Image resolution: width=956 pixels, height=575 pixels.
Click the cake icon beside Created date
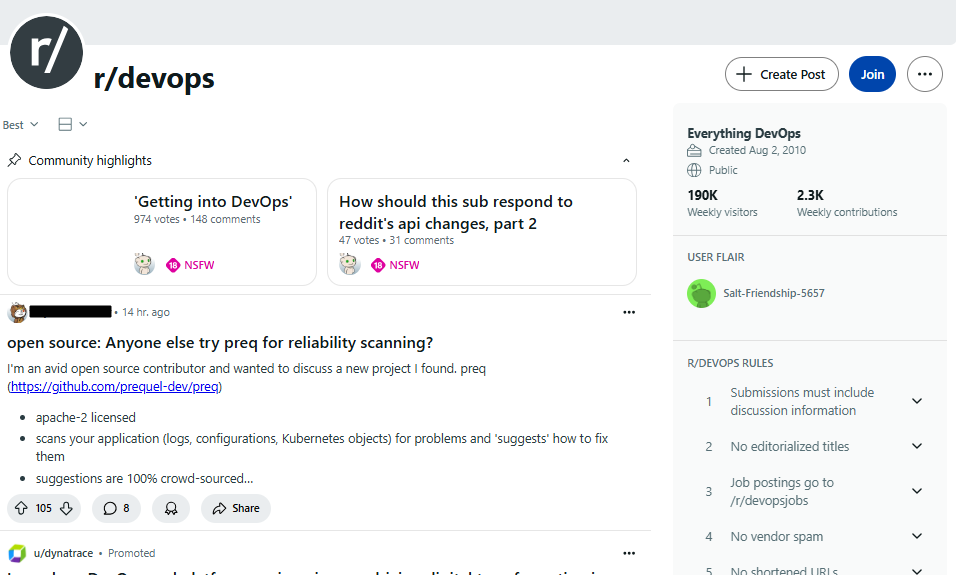tap(694, 151)
